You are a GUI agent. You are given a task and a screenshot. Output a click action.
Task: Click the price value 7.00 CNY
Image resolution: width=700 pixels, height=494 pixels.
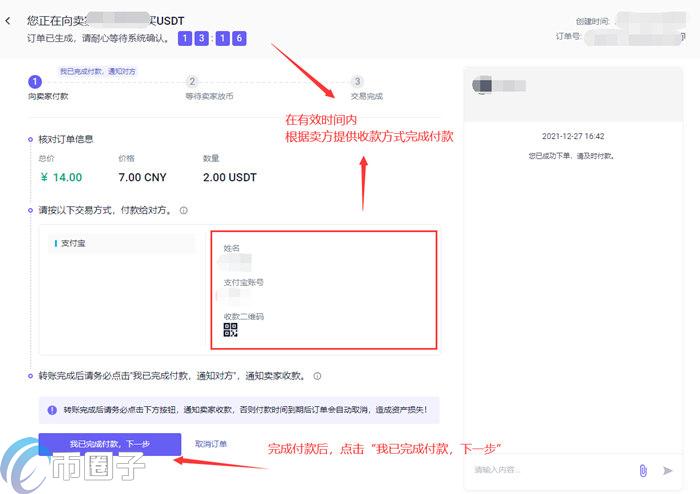(x=142, y=177)
